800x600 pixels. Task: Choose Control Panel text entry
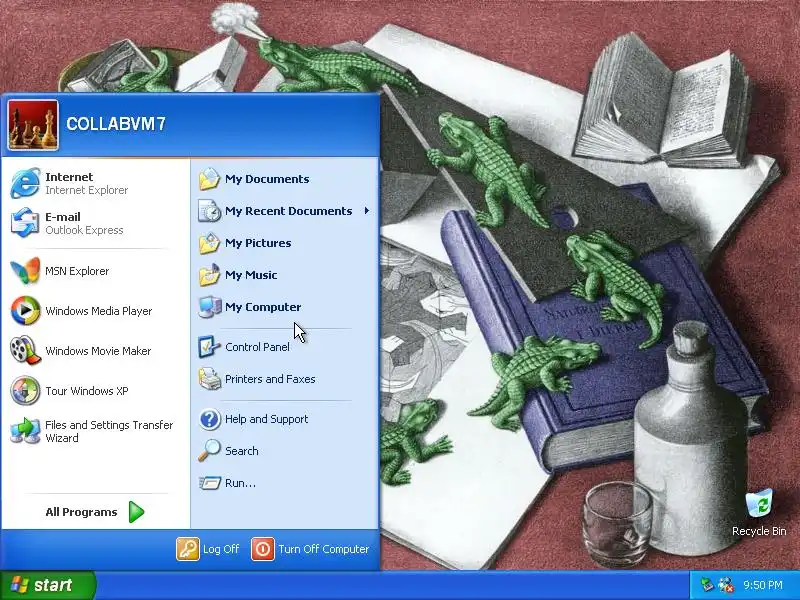click(257, 347)
